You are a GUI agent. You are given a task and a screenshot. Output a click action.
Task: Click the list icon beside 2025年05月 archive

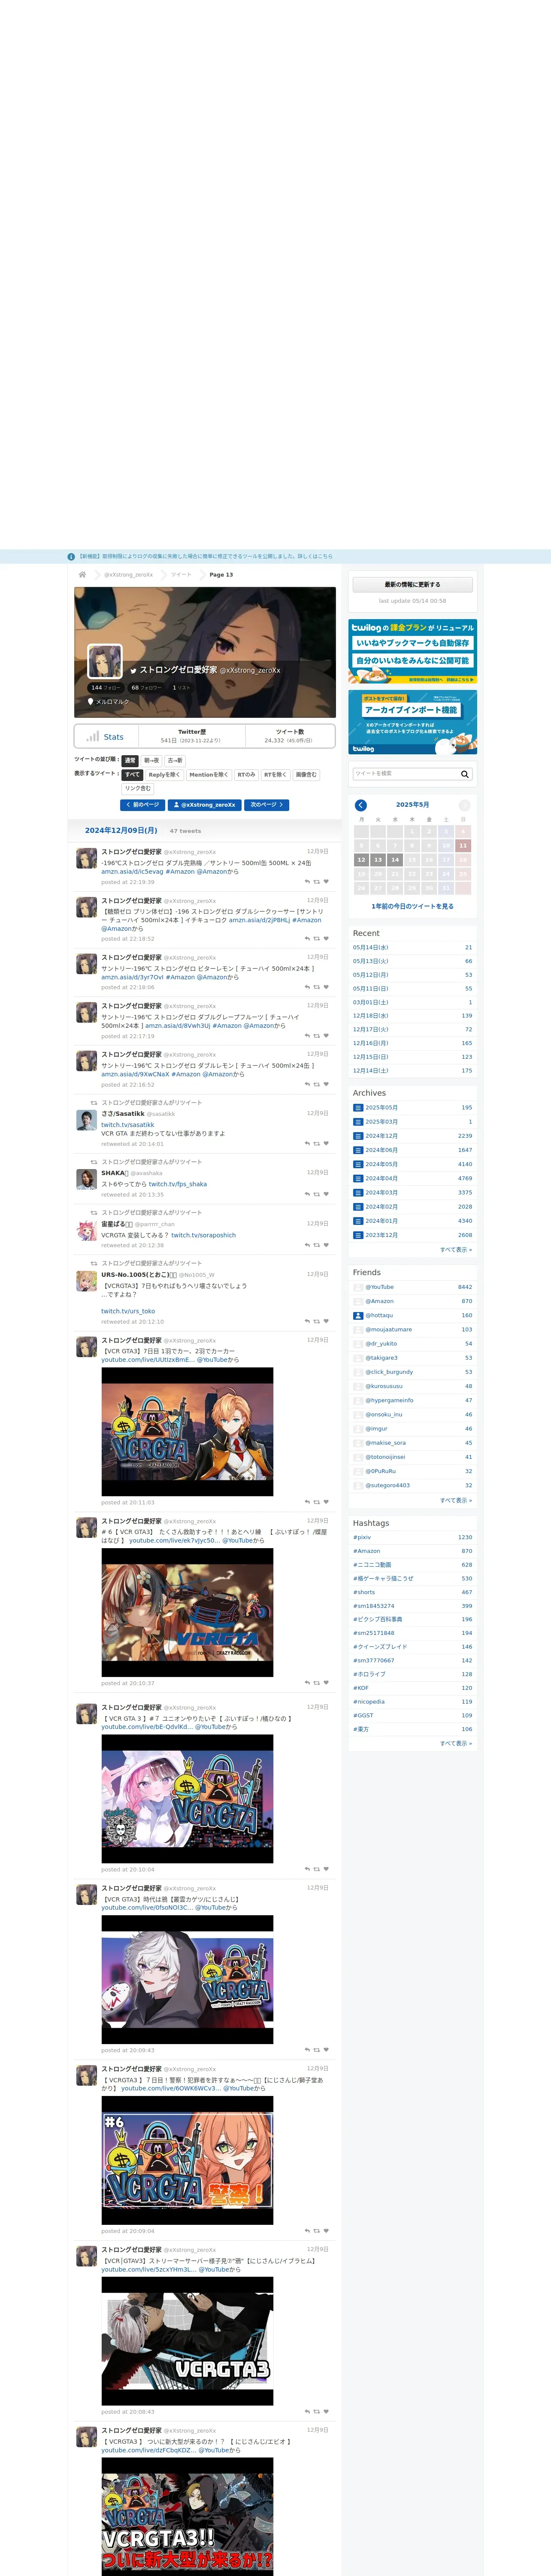(358, 1108)
